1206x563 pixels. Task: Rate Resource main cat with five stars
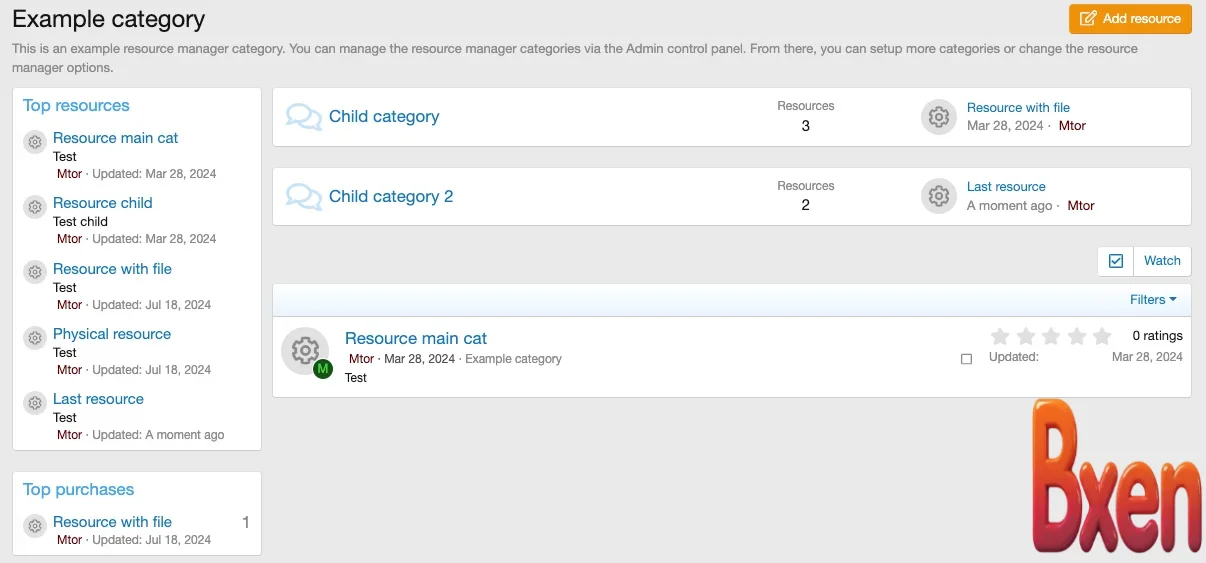pos(1102,337)
